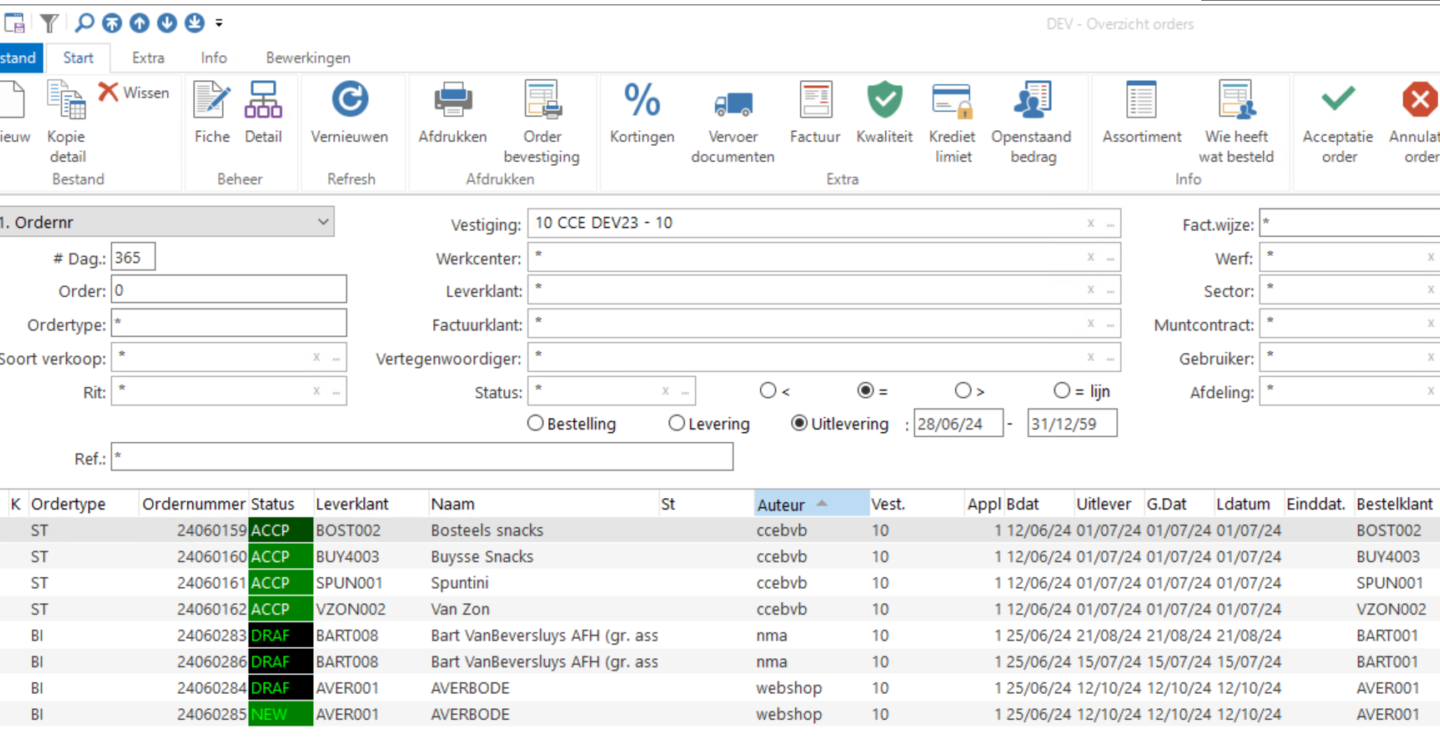Switch to the Info ribbon tab
The width and height of the screenshot is (1440, 739).
[213, 58]
